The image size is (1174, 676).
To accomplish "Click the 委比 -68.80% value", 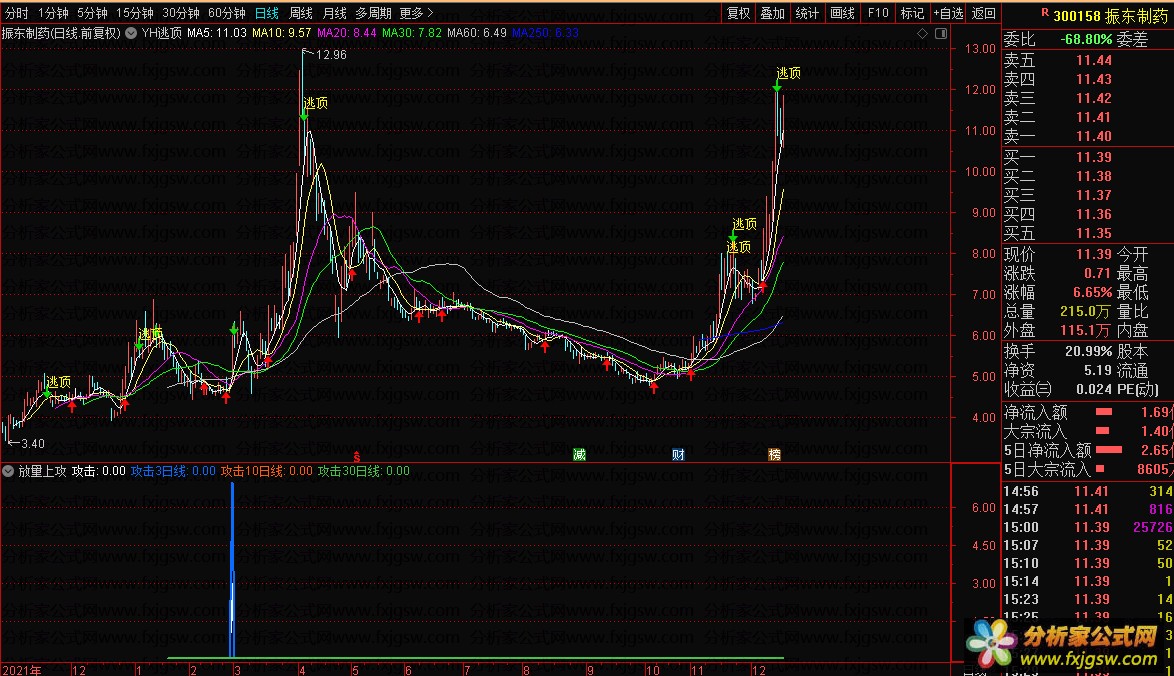I will pos(1086,40).
